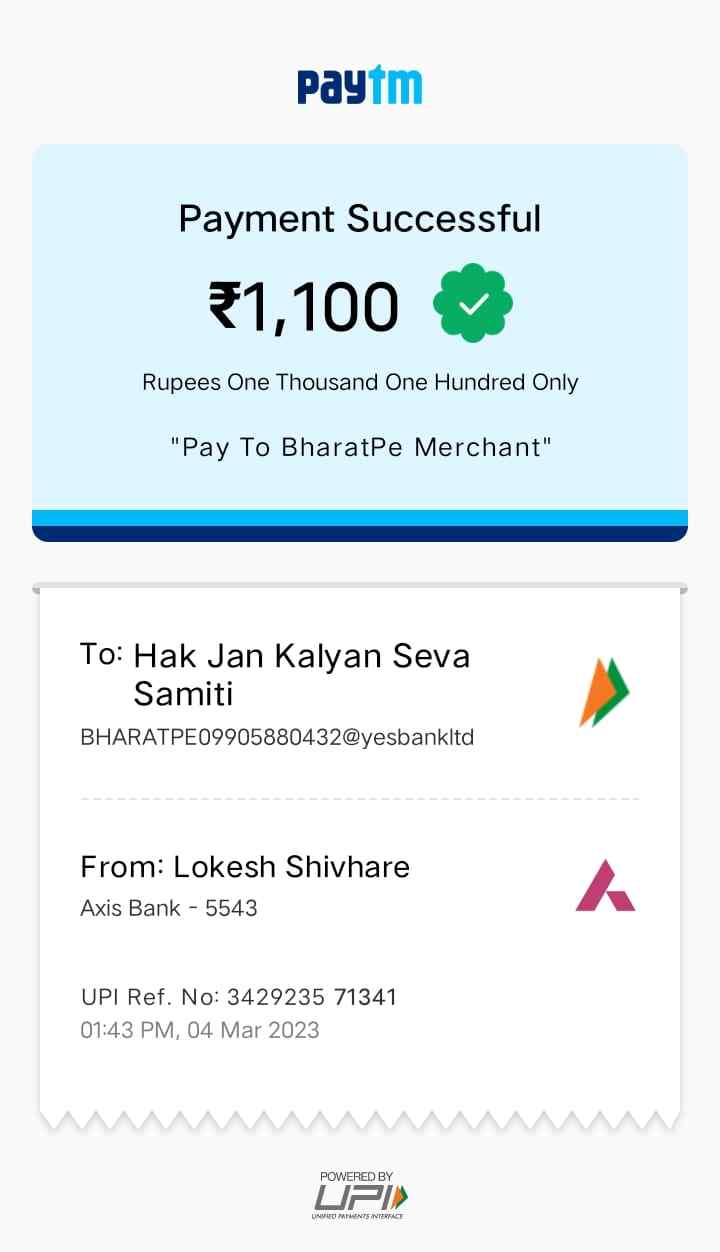
Task: Click the BharatPe merchant logo icon
Action: pyautogui.click(x=605, y=692)
